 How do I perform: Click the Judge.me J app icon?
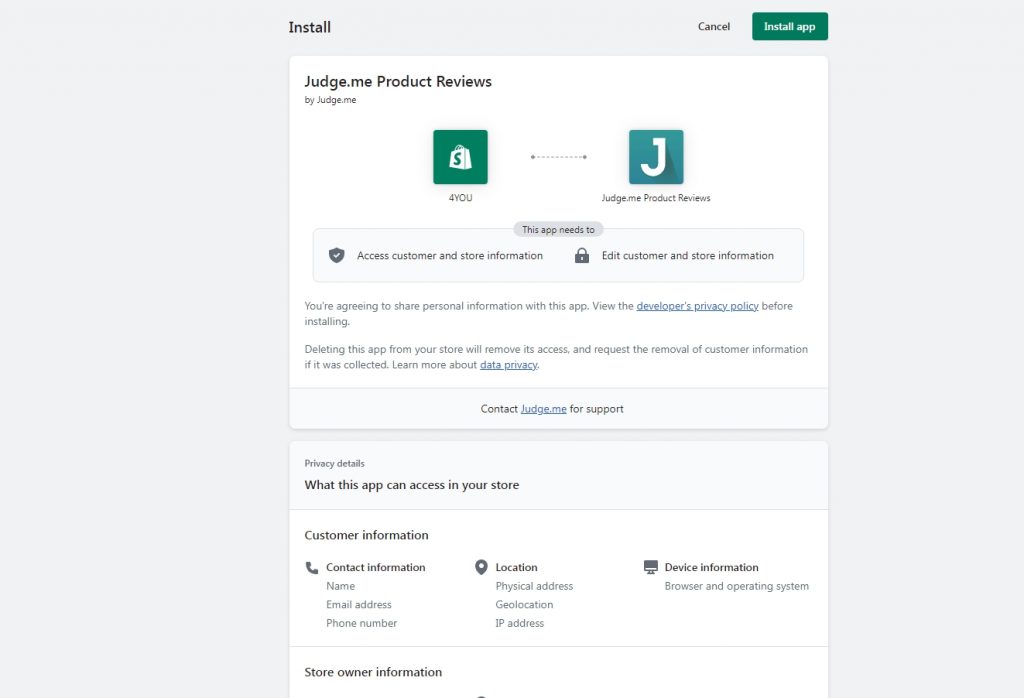[x=656, y=157]
